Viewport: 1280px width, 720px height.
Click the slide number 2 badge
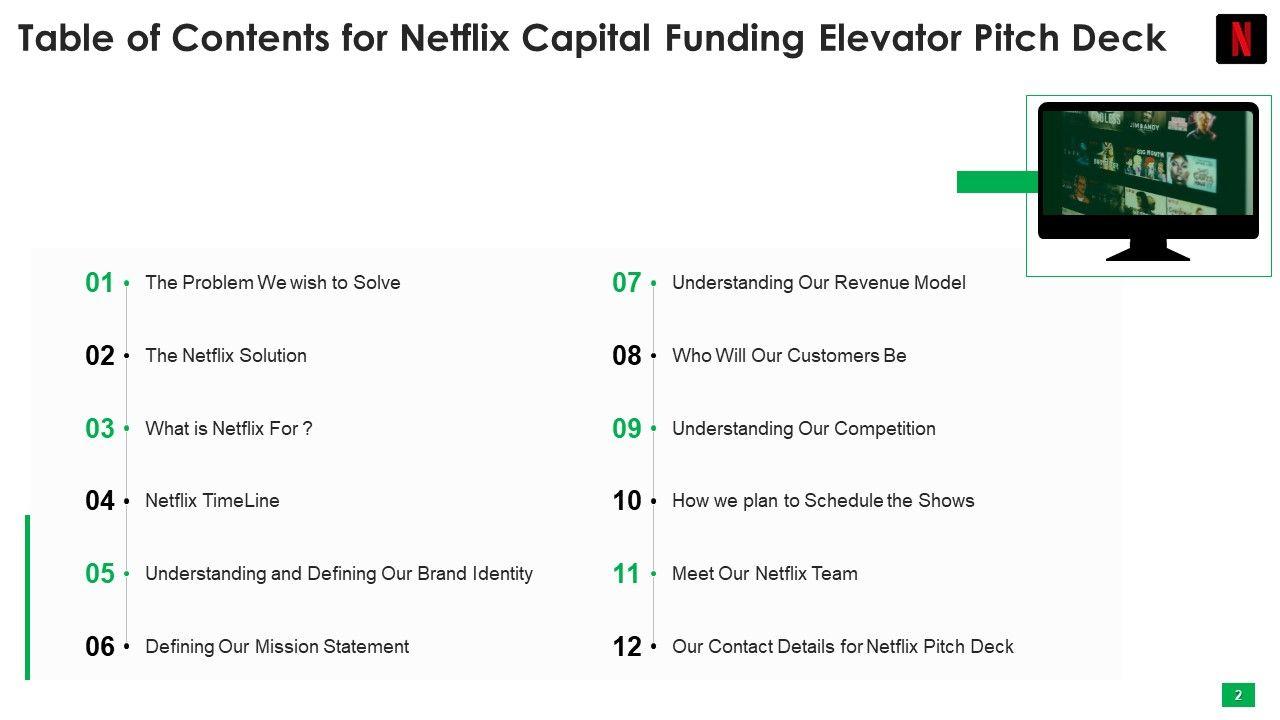coord(1238,695)
